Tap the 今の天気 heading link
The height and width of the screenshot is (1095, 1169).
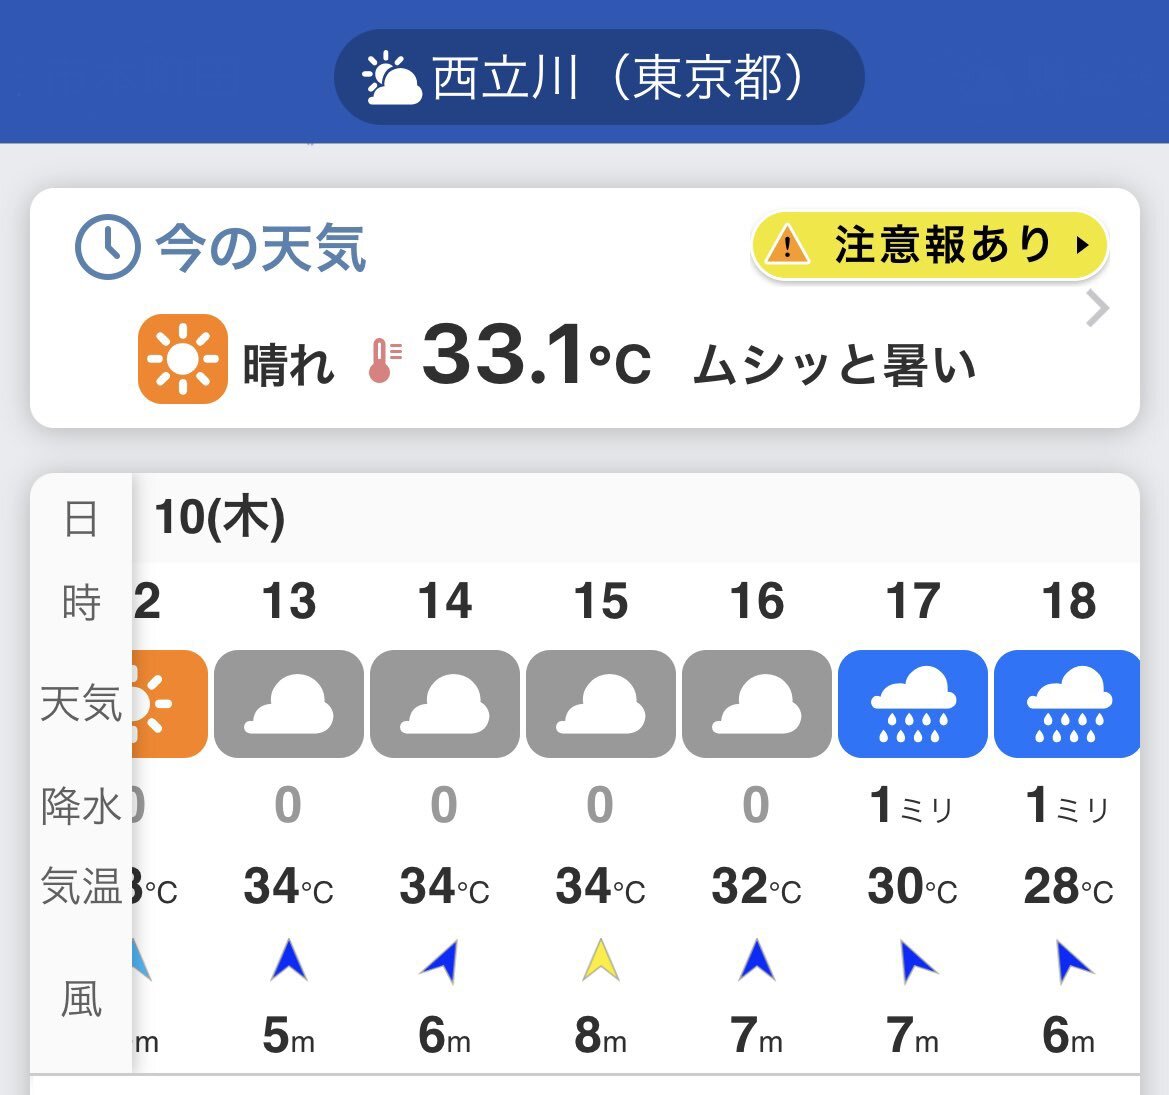[260, 247]
